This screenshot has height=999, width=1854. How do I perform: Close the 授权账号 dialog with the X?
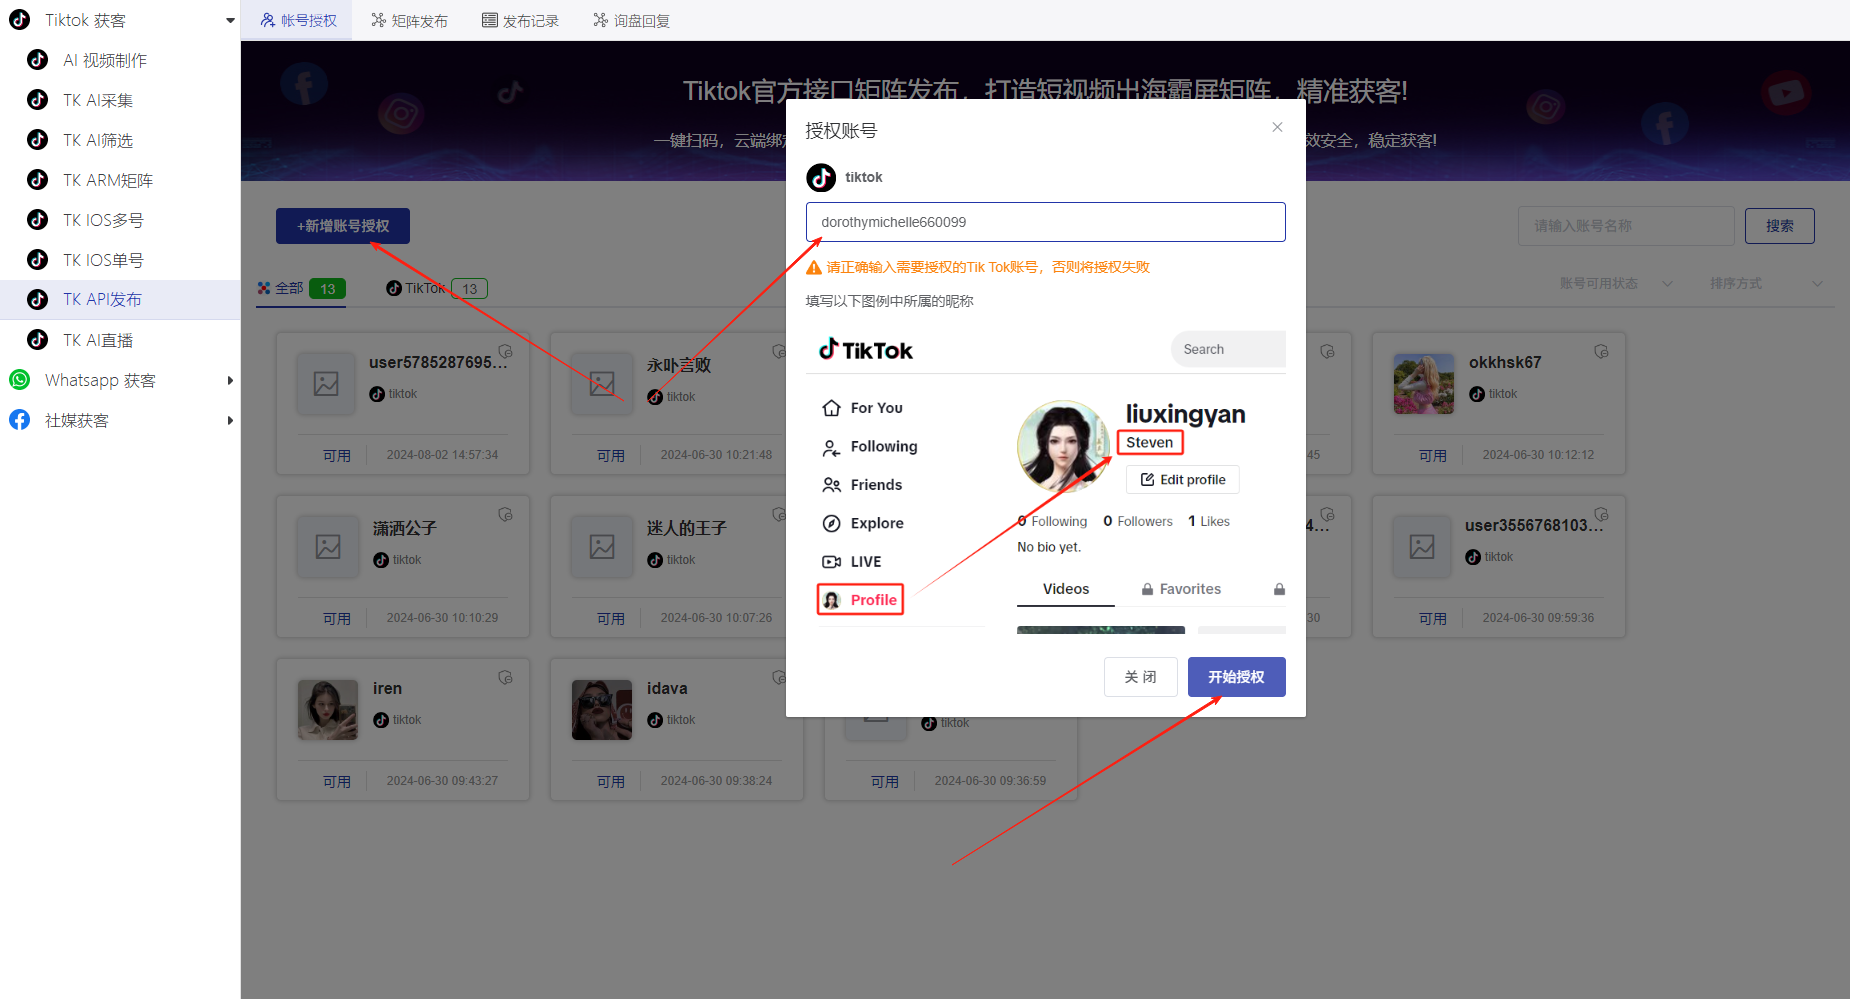point(1277,127)
